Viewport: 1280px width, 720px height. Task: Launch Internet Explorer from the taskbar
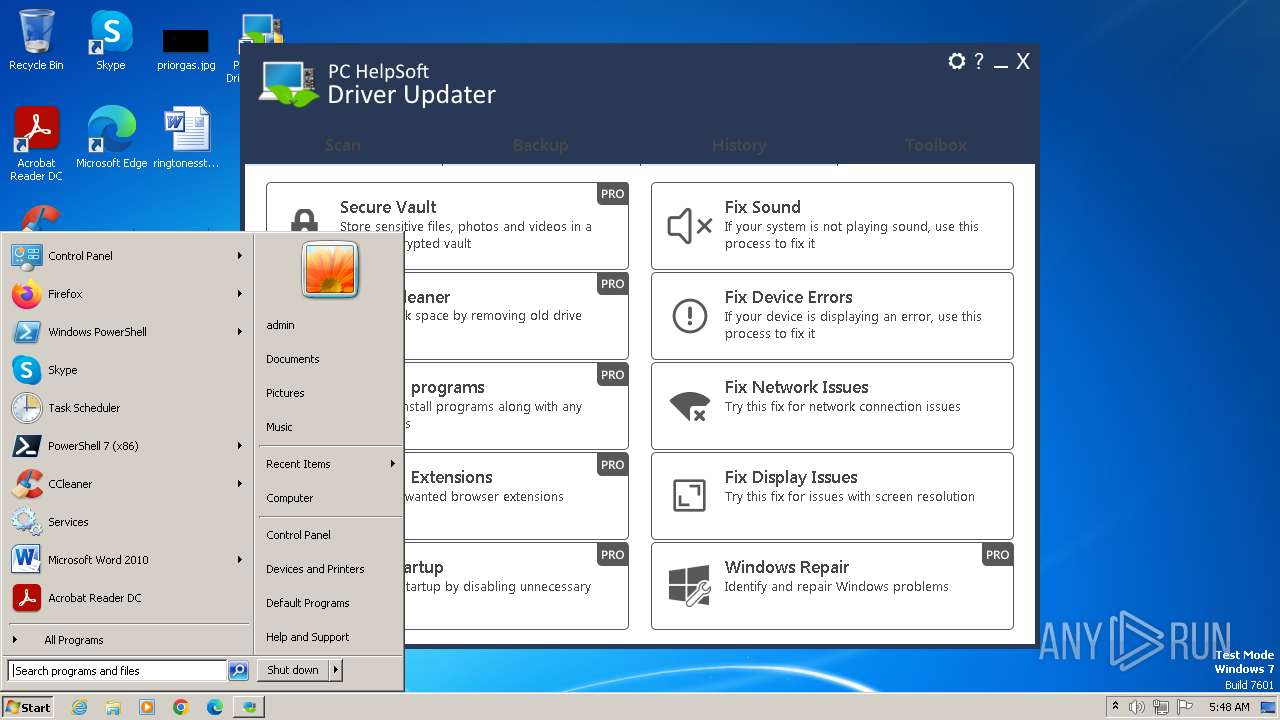pyautogui.click(x=79, y=707)
